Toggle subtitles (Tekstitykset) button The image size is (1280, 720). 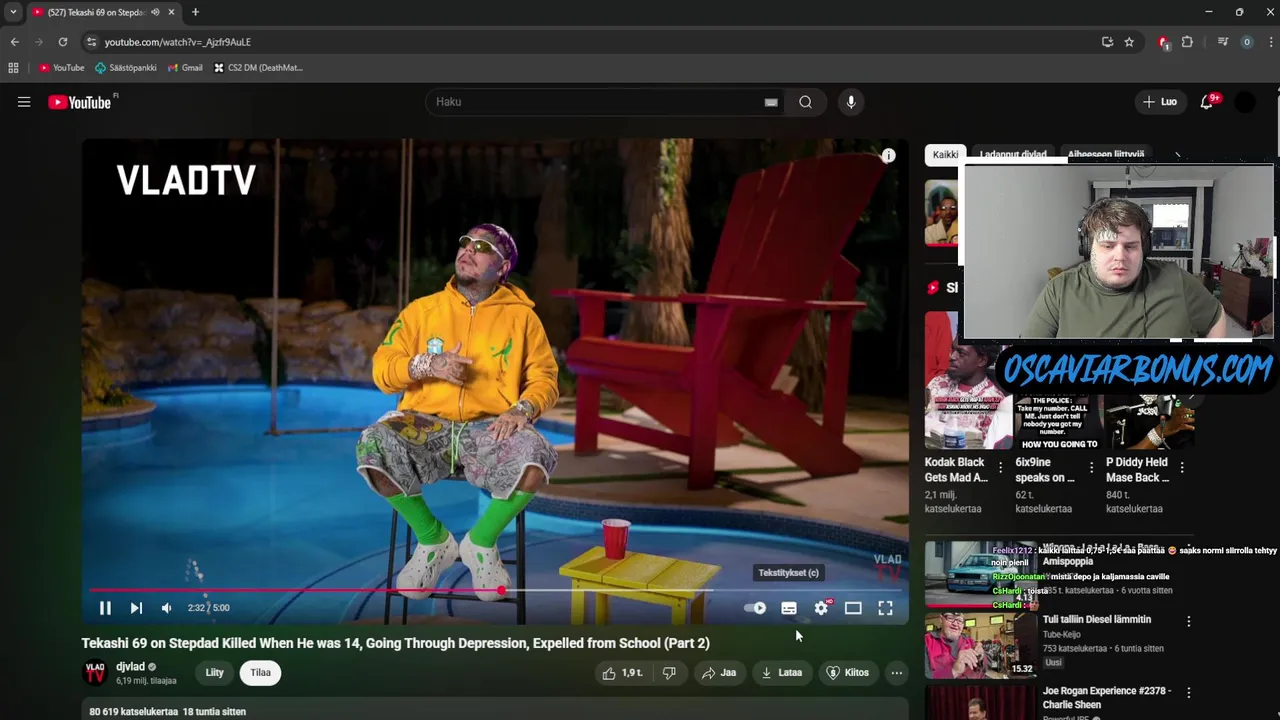[x=789, y=608]
